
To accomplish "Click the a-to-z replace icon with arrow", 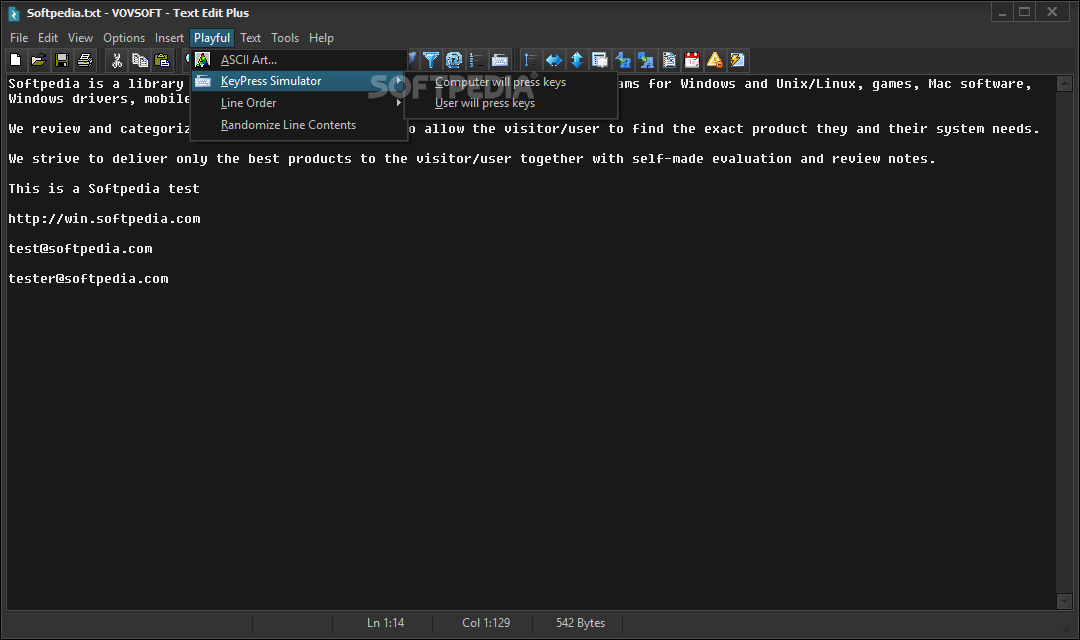I will 623,61.
